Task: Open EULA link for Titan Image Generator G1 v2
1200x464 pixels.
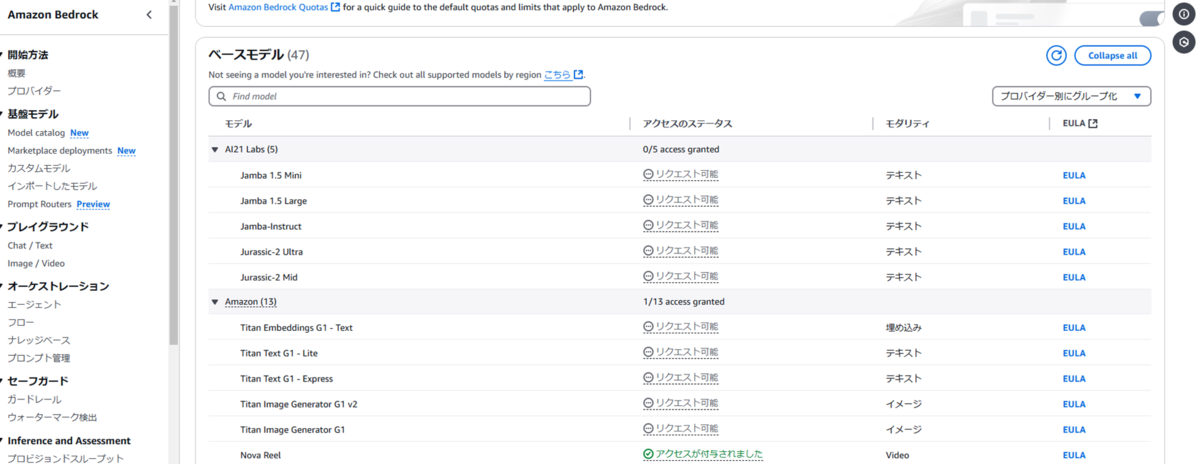Action: pos(1074,404)
